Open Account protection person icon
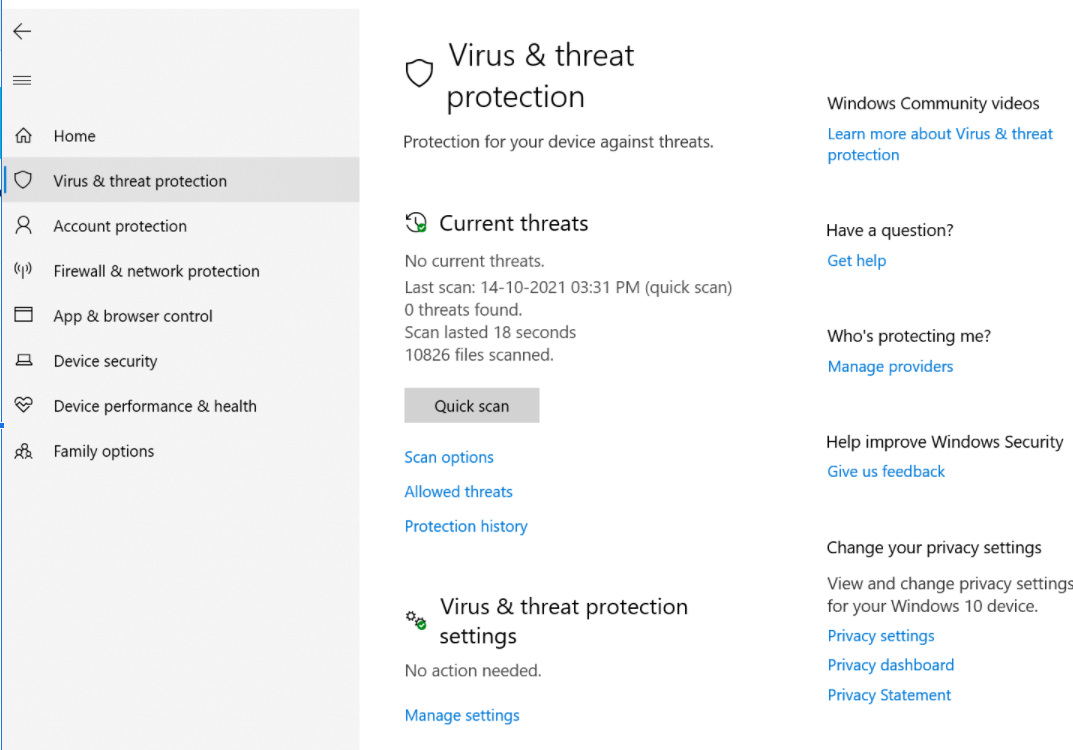The image size is (1073, 750). 23,226
